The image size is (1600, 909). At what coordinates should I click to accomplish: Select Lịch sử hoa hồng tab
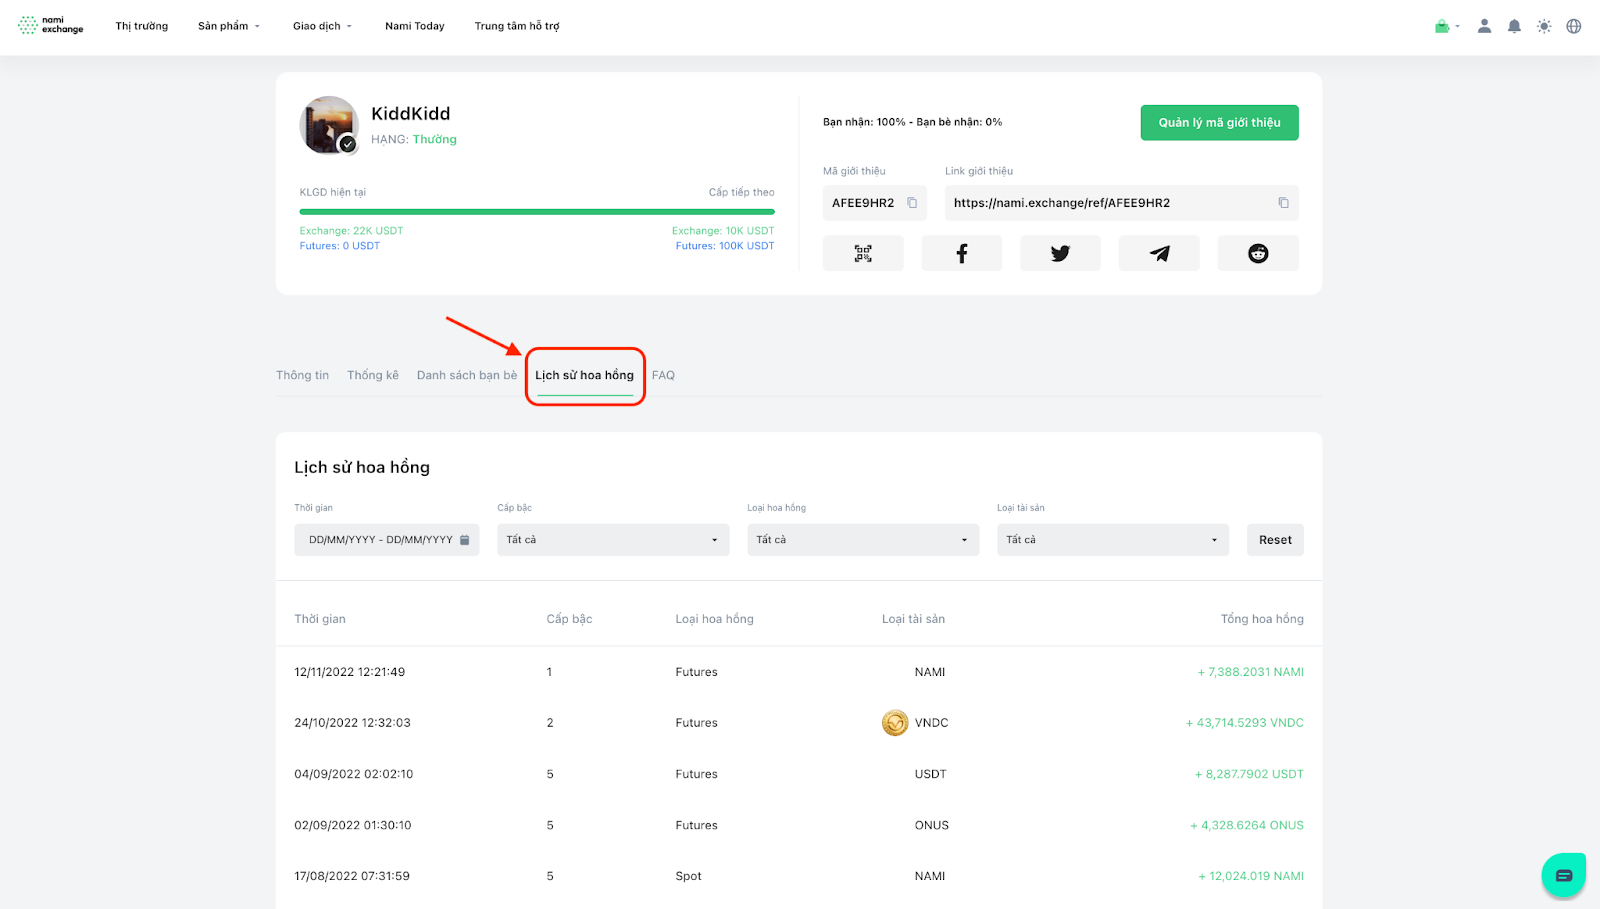tap(584, 375)
